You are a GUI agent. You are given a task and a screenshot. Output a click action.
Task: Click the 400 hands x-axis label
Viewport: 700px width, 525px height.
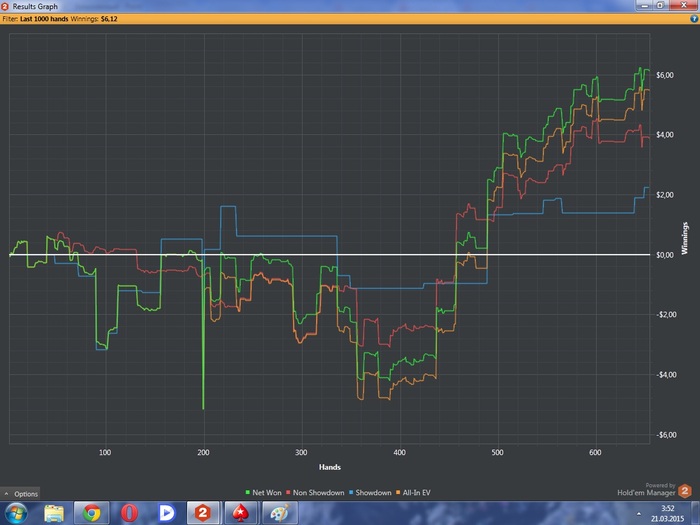[400, 452]
